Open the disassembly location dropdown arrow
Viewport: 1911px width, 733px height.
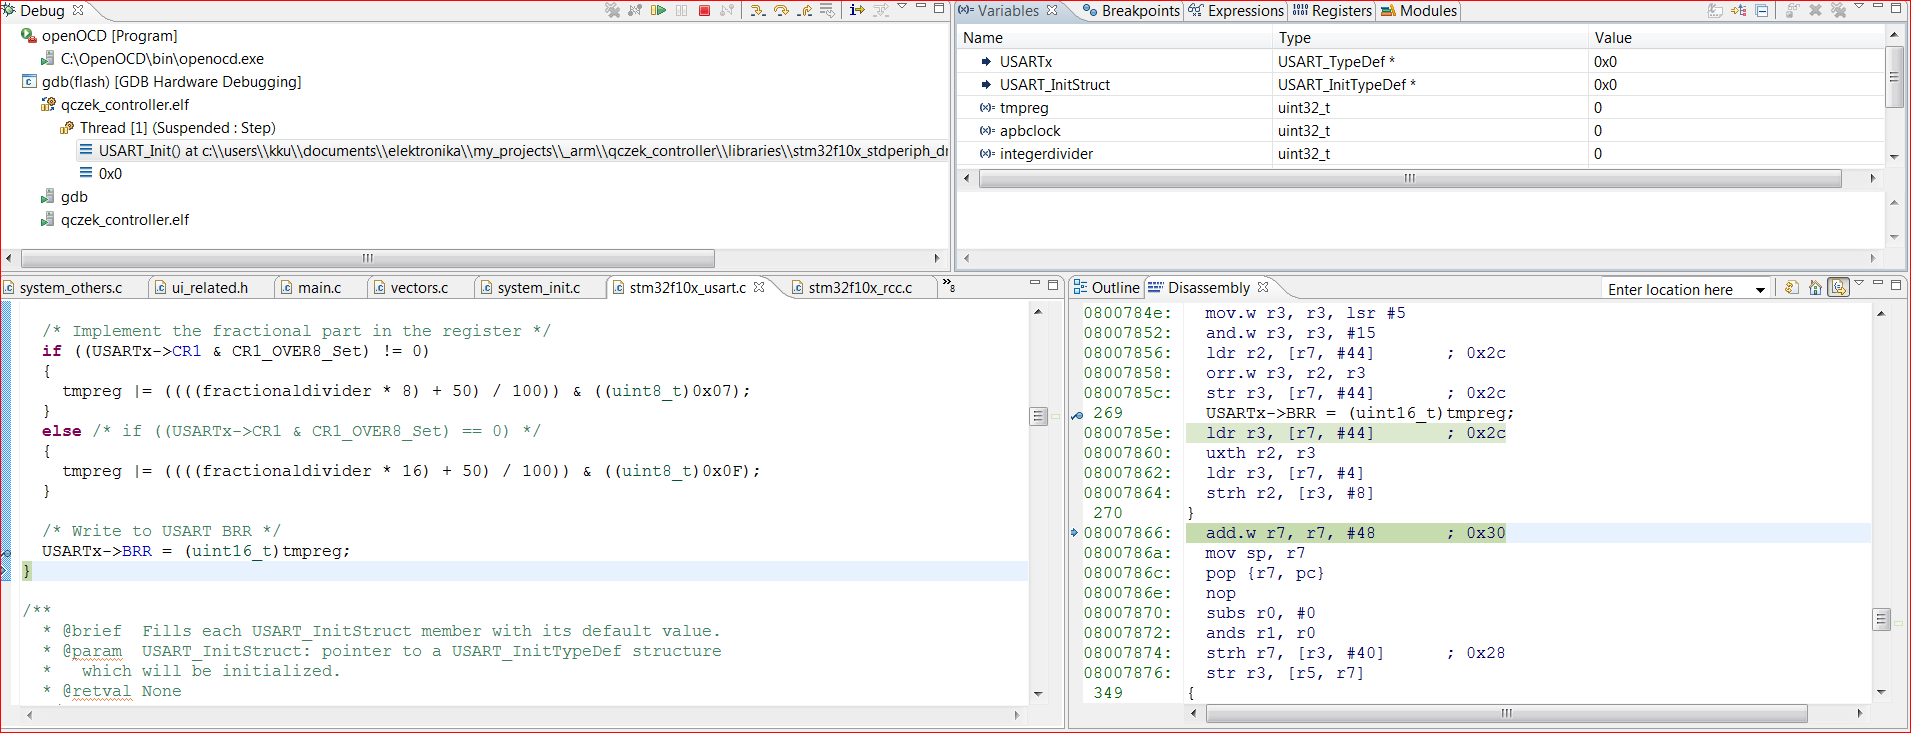coord(1760,290)
